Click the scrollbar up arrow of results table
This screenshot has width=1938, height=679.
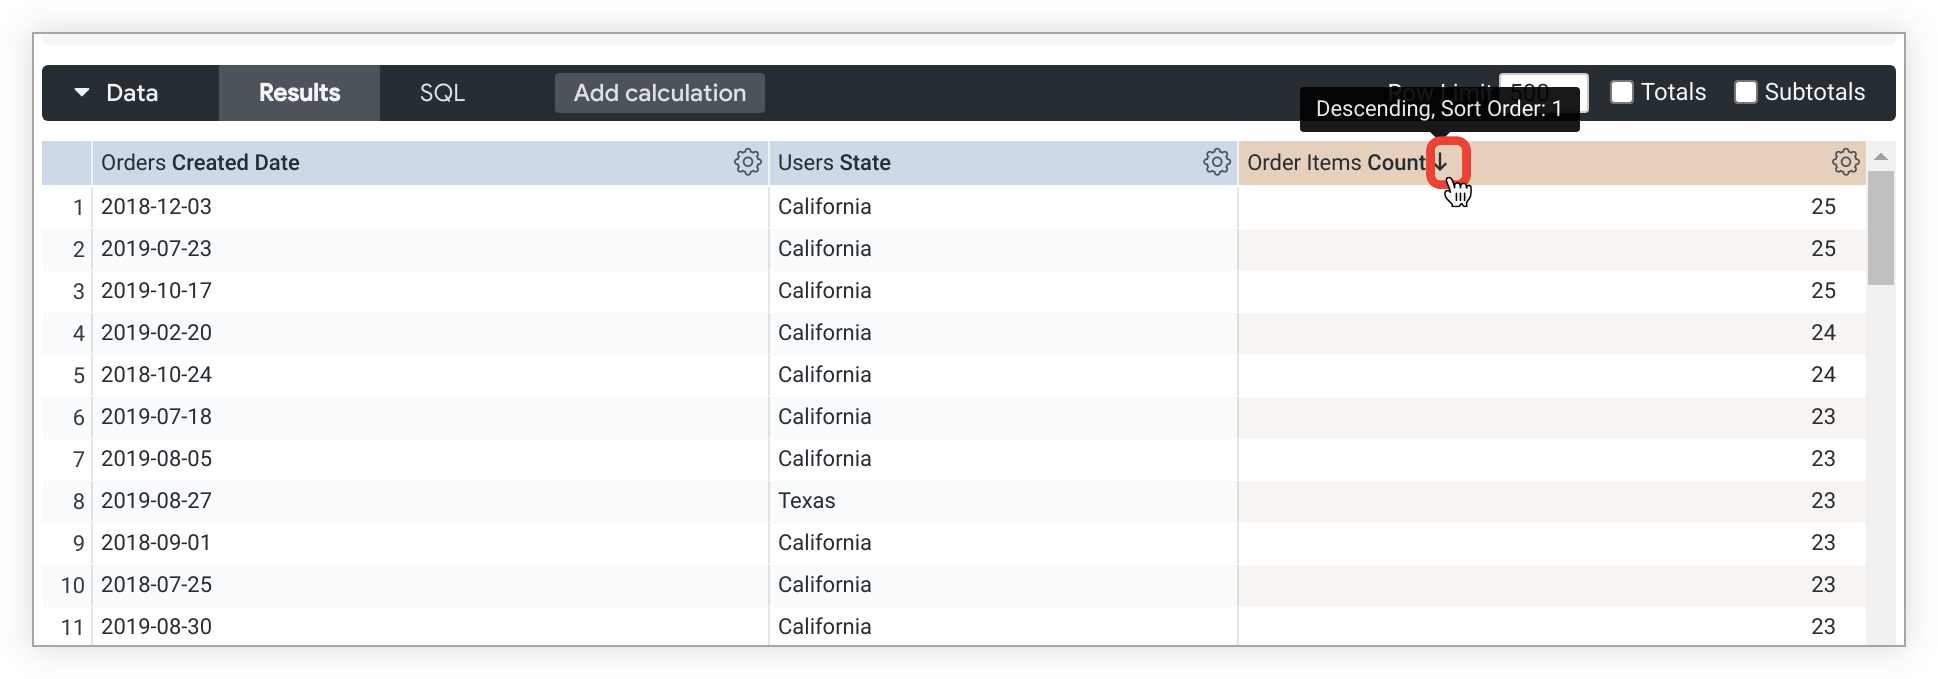click(x=1881, y=157)
